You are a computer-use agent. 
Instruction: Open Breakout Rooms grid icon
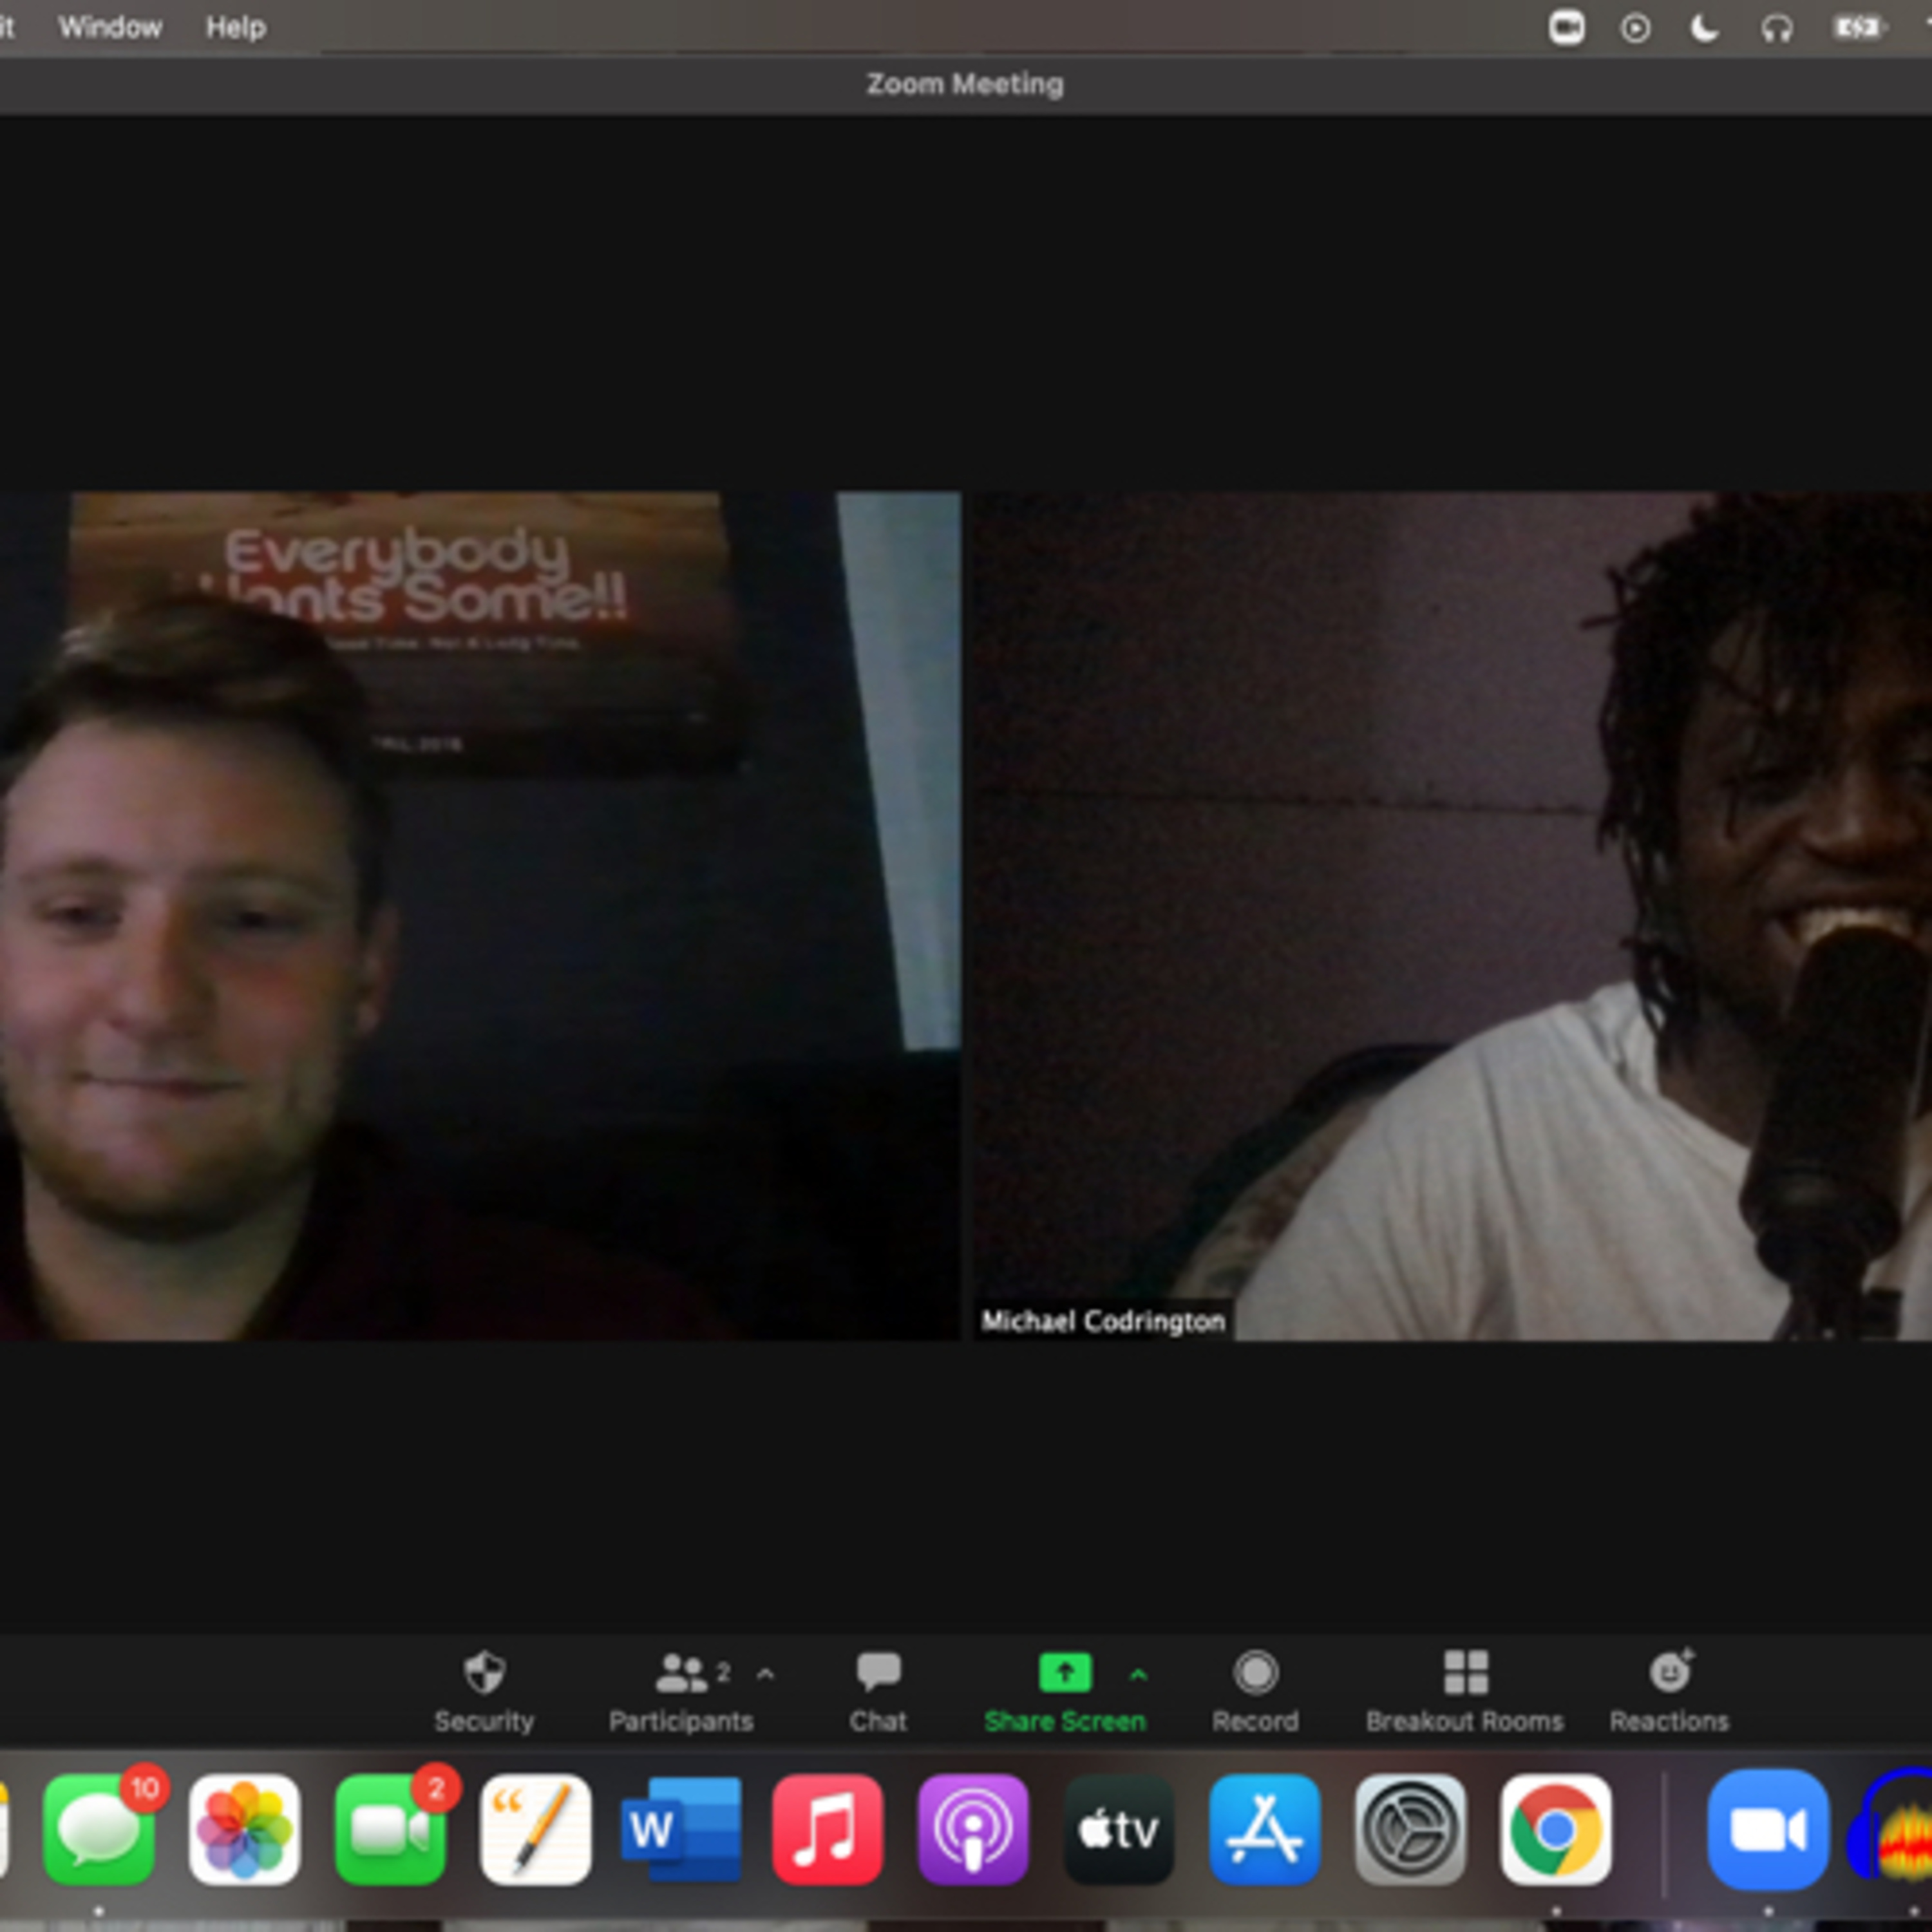(x=1465, y=1673)
